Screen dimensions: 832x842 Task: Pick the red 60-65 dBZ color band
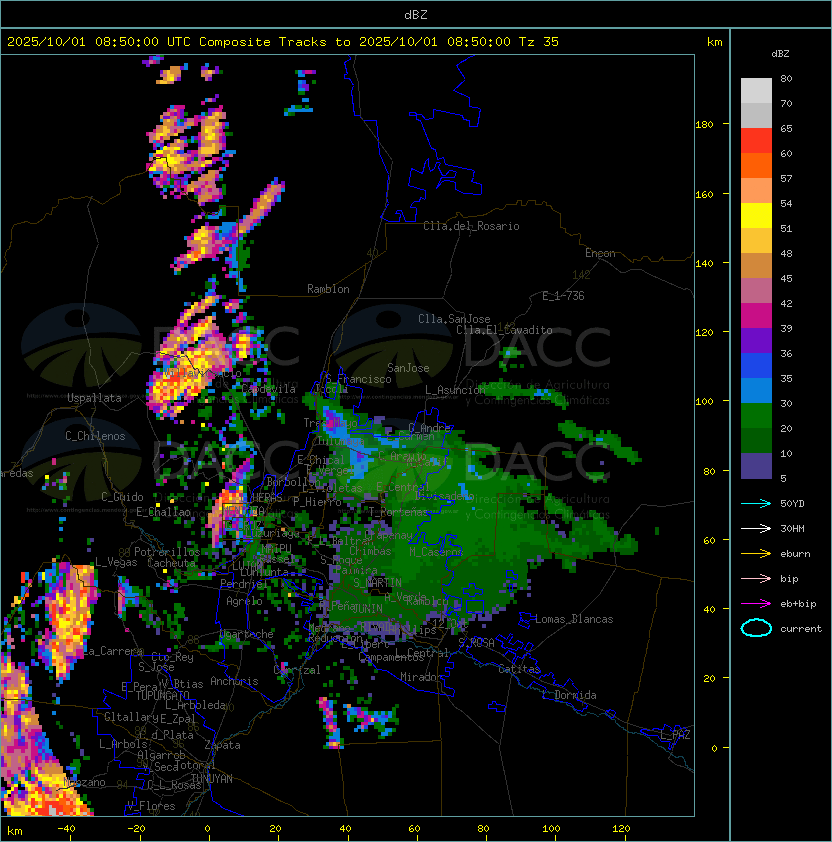pyautogui.click(x=756, y=141)
